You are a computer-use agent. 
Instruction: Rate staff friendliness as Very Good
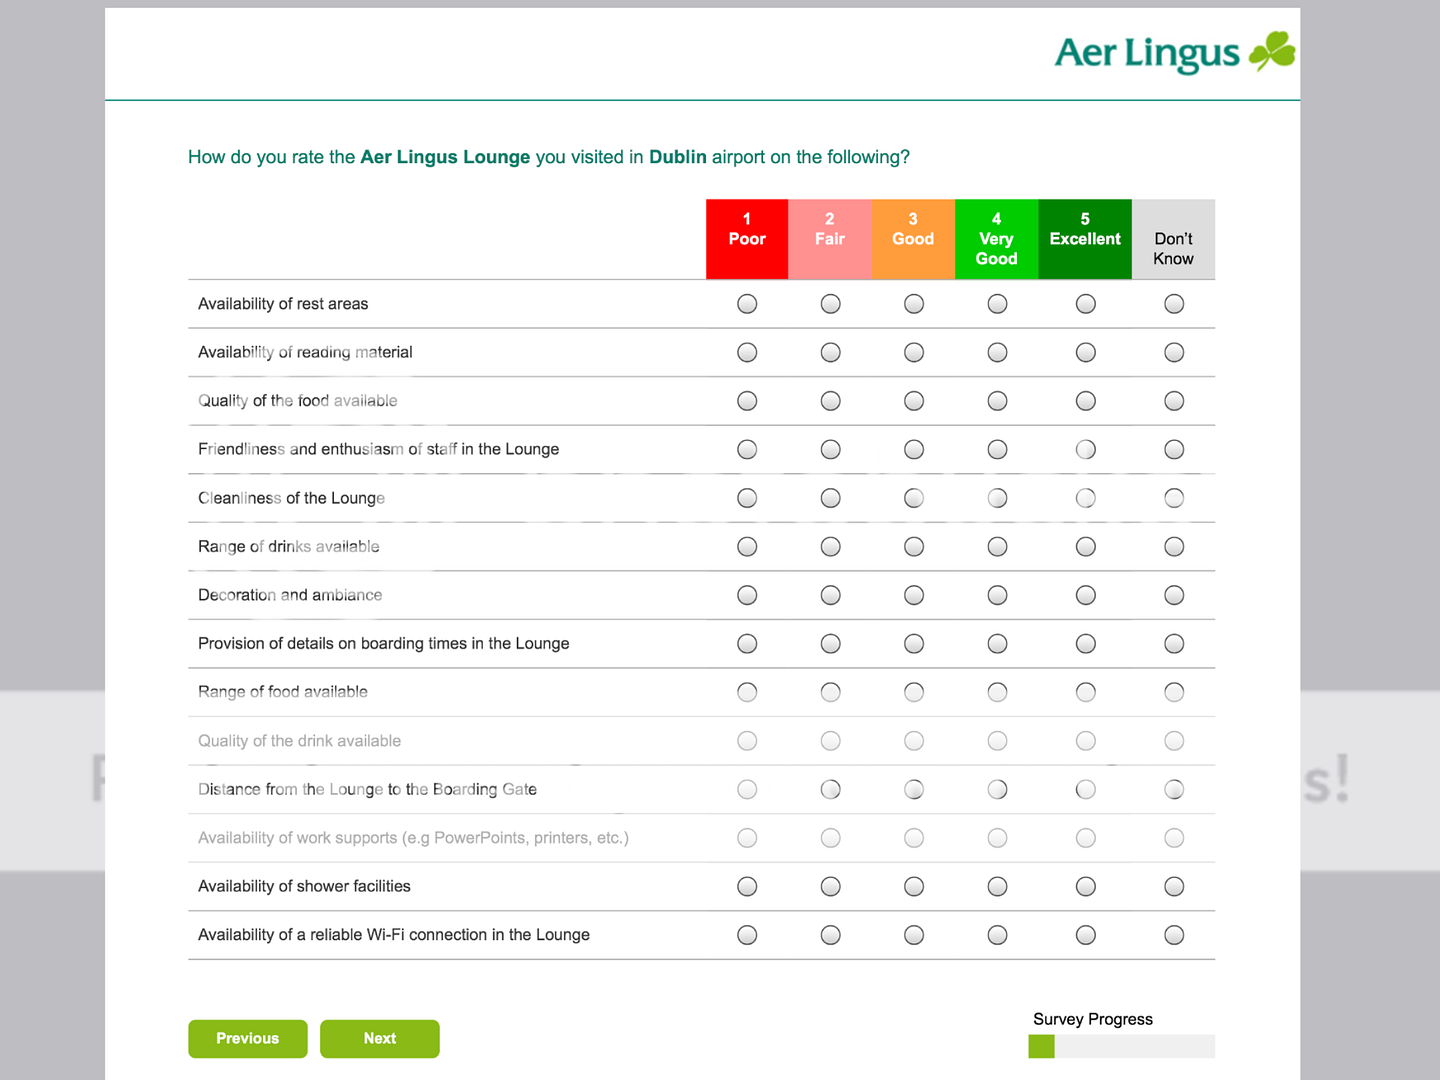point(996,449)
